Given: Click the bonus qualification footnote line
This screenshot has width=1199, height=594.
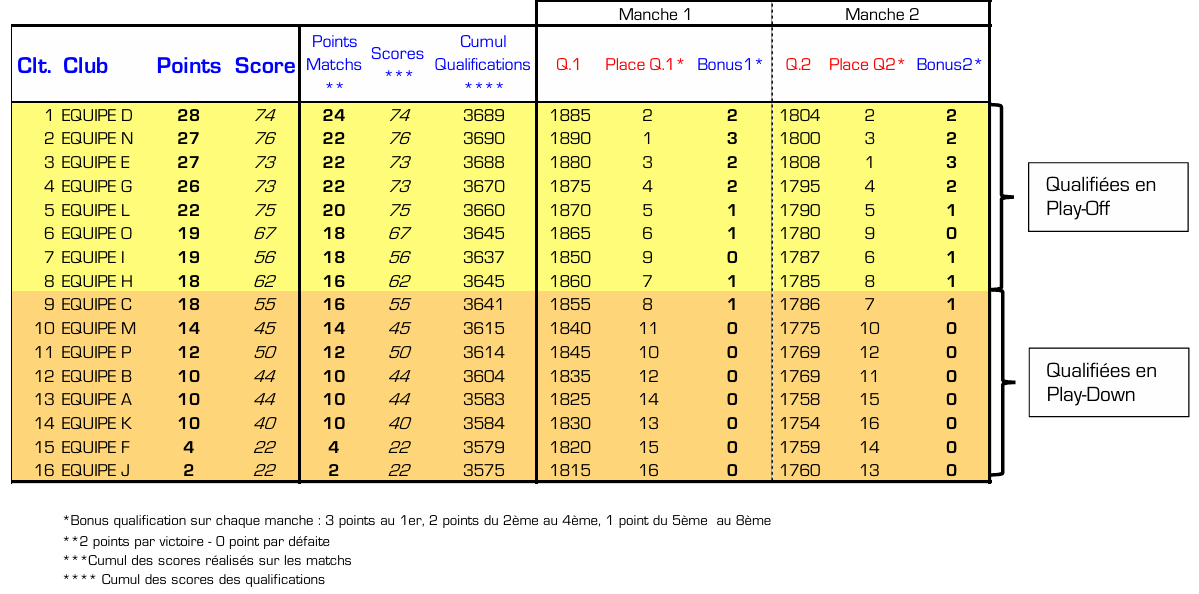Looking at the screenshot, I should coord(417,521).
